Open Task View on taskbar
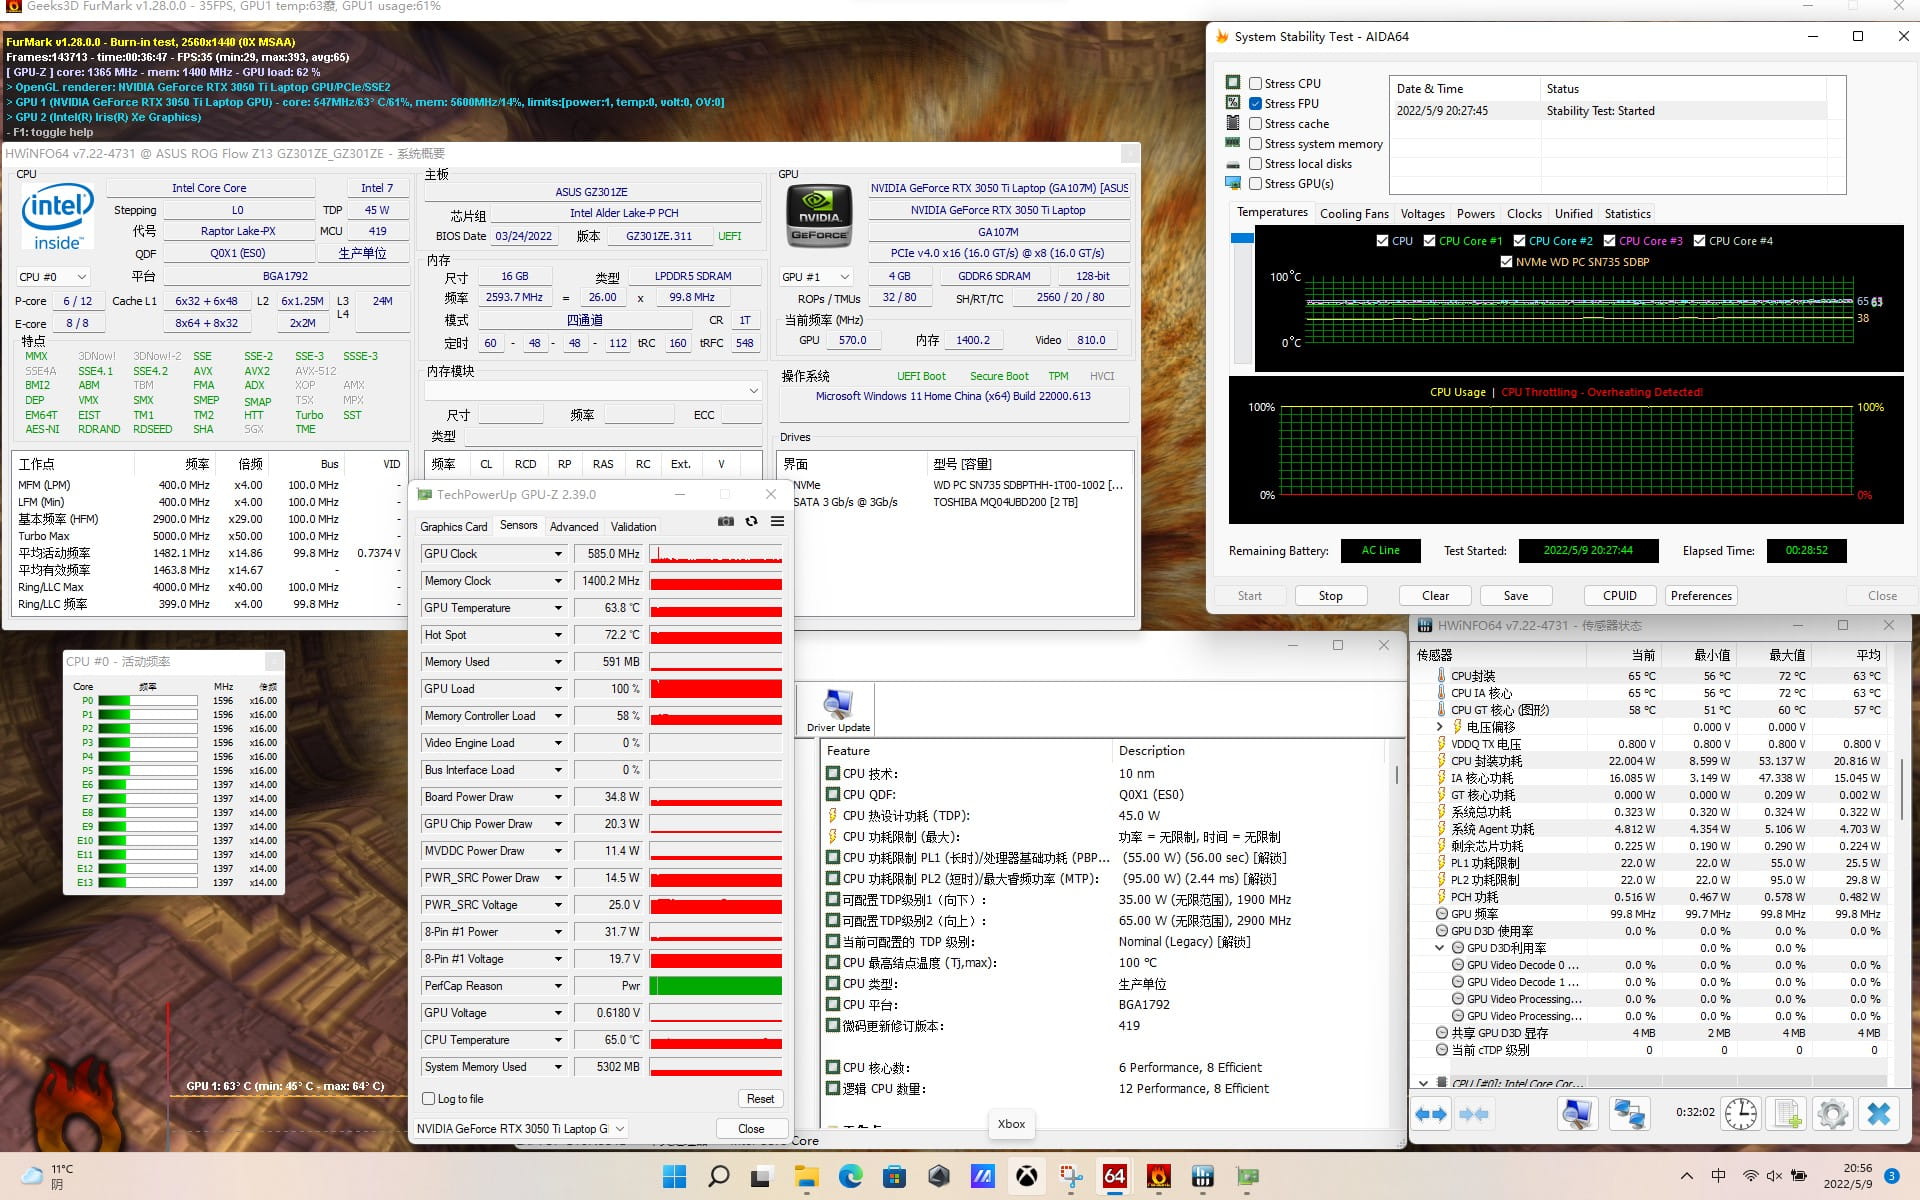Viewport: 1920px width, 1200px height. coord(762,1176)
